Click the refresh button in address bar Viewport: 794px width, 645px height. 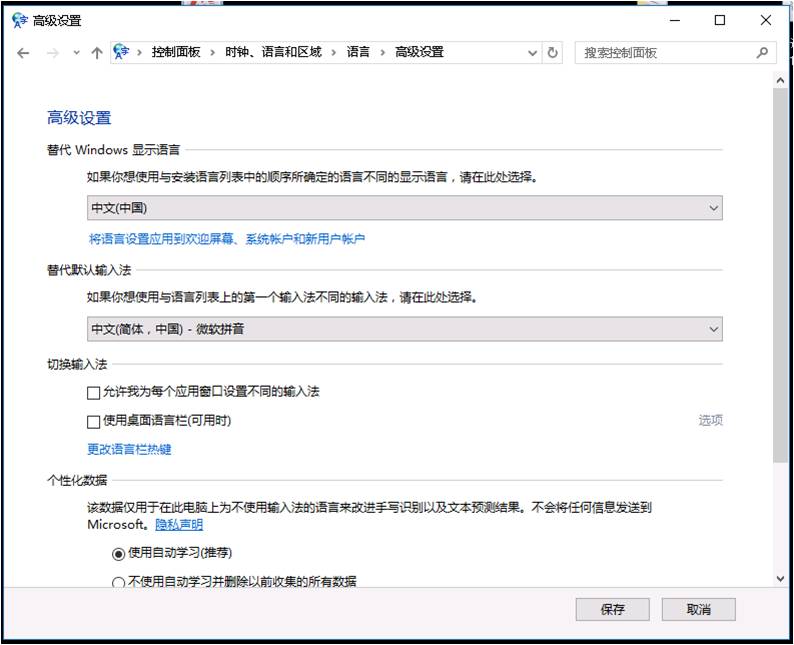click(553, 53)
